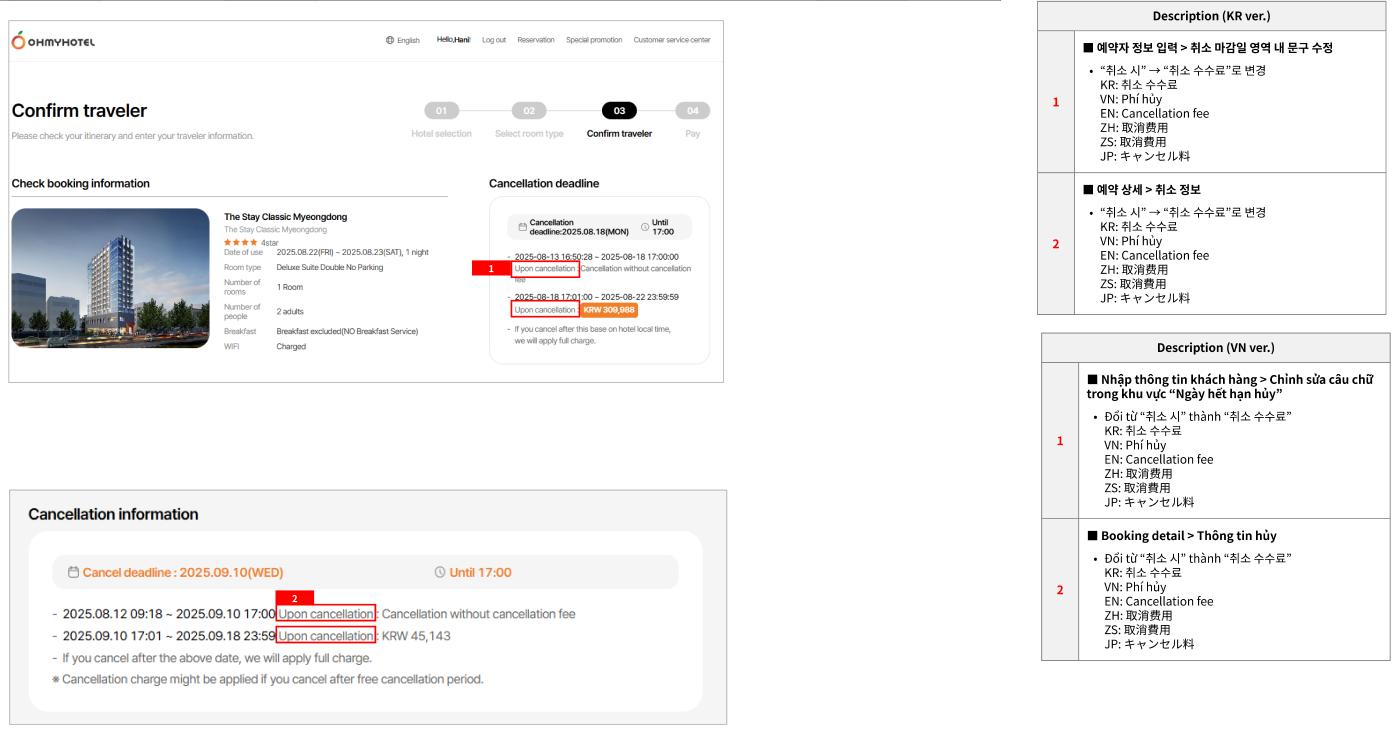Click the calendar icon beside Cancellation deadline:2025.08.18(MON)

(523, 227)
